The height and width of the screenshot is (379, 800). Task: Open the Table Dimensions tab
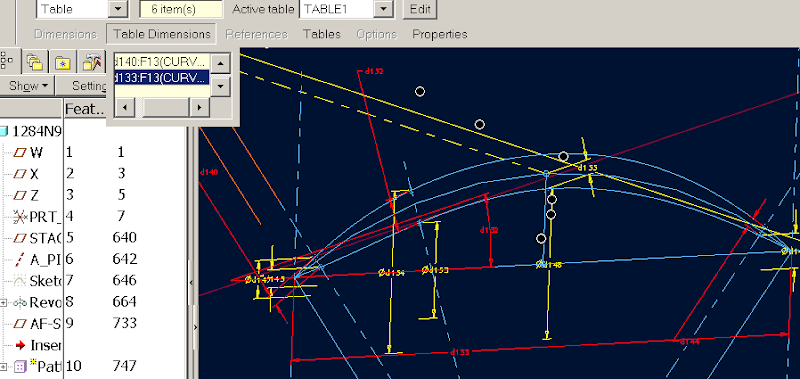(162, 34)
